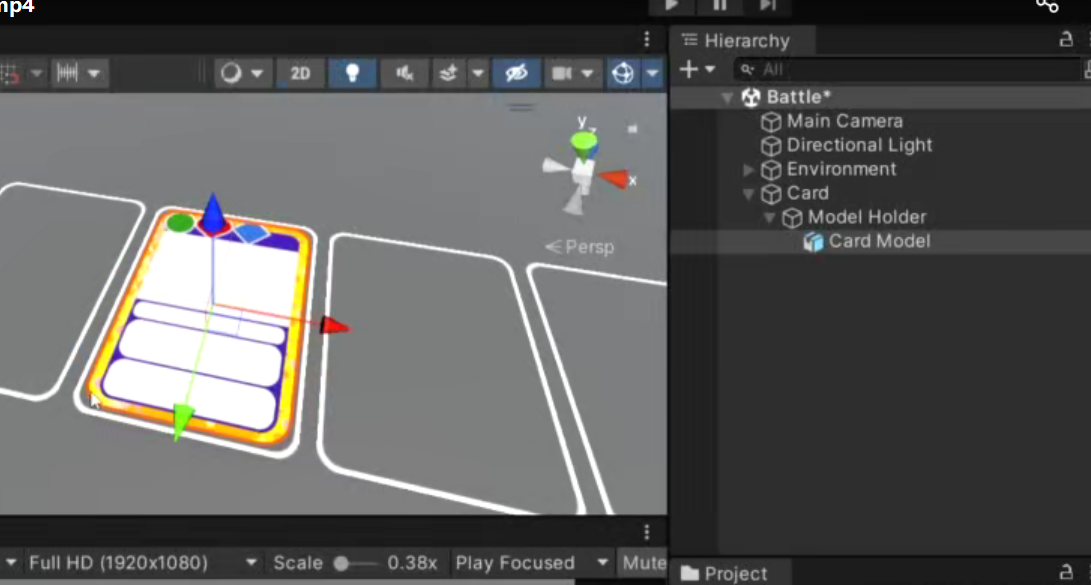Mute scene audio with the speaker icon
The width and height of the screenshot is (1091, 585).
tap(404, 72)
